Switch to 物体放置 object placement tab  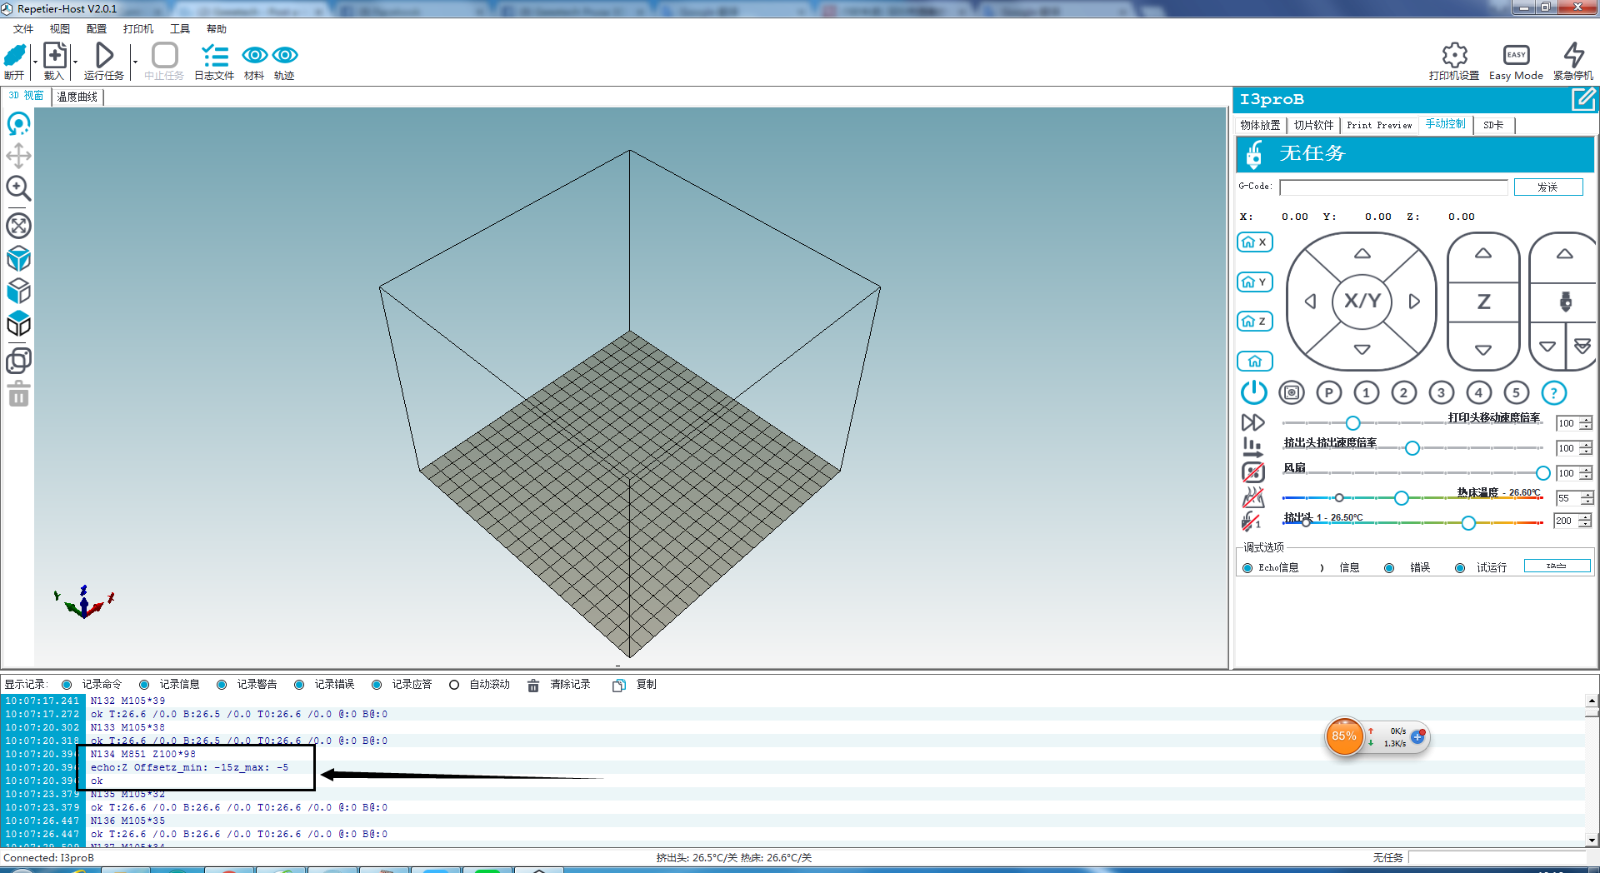(x=1260, y=125)
